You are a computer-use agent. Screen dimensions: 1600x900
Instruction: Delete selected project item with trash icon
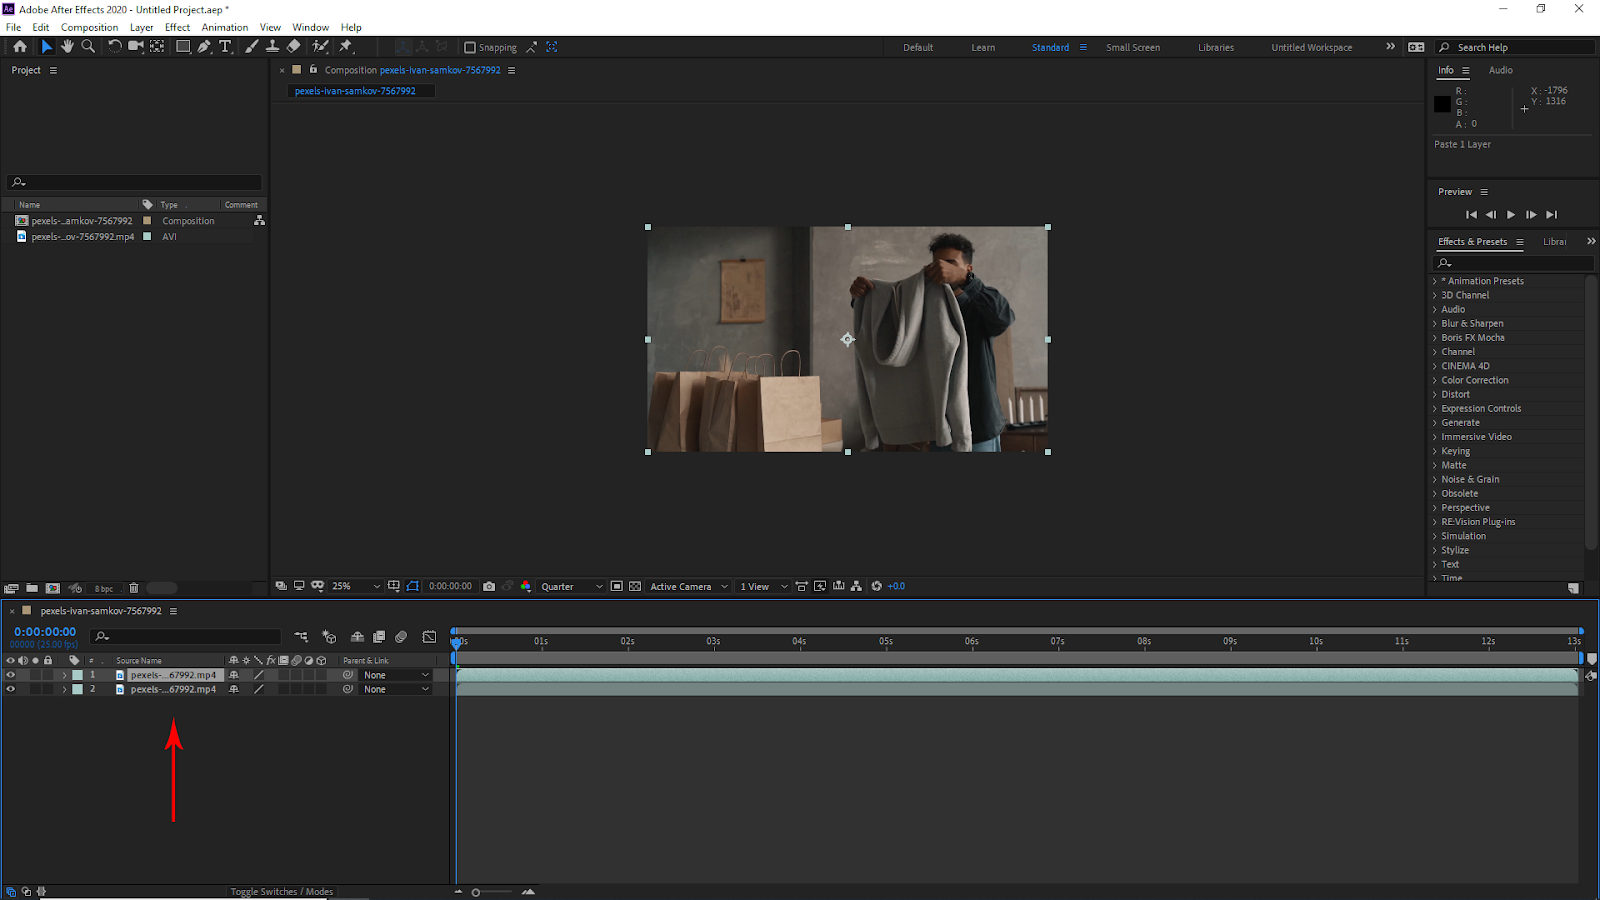(x=134, y=588)
